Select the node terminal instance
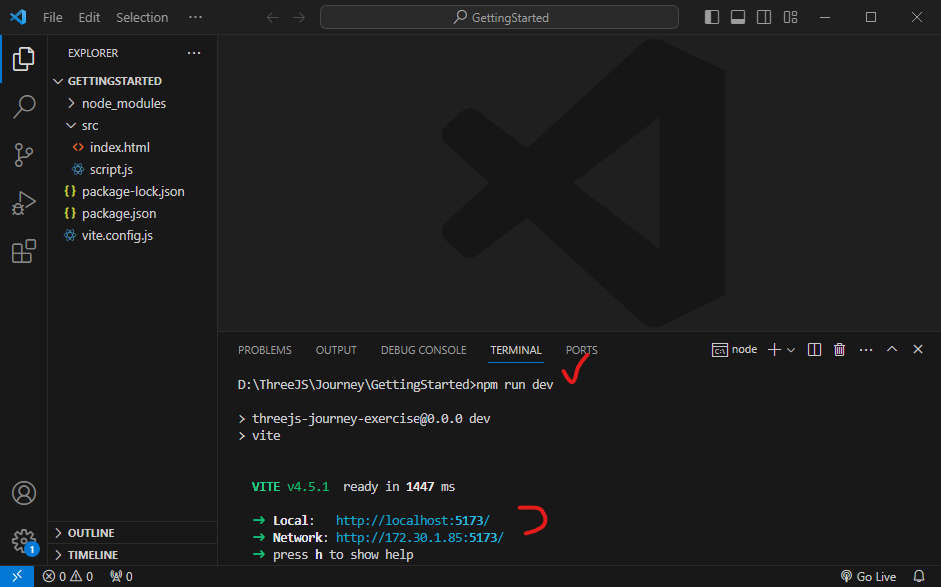The image size is (941, 587). point(735,349)
